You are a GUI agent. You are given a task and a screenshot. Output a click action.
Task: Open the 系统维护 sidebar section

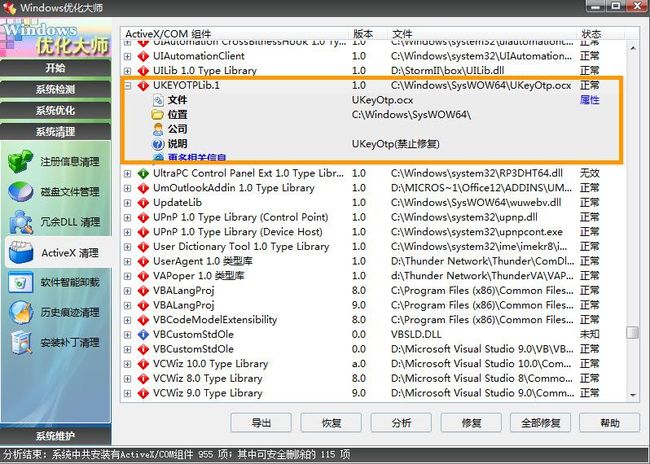(56, 436)
